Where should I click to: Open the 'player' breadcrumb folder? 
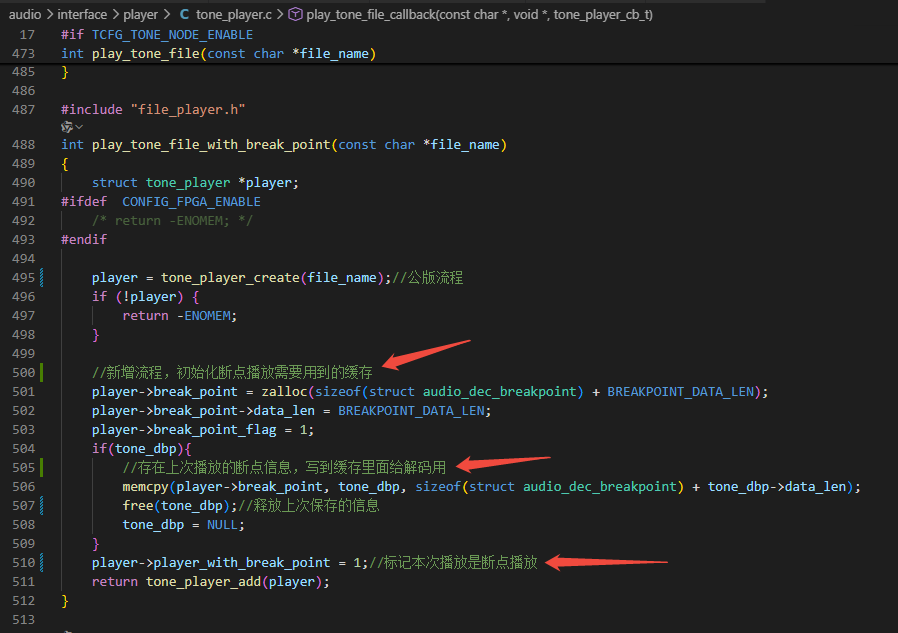pos(140,14)
